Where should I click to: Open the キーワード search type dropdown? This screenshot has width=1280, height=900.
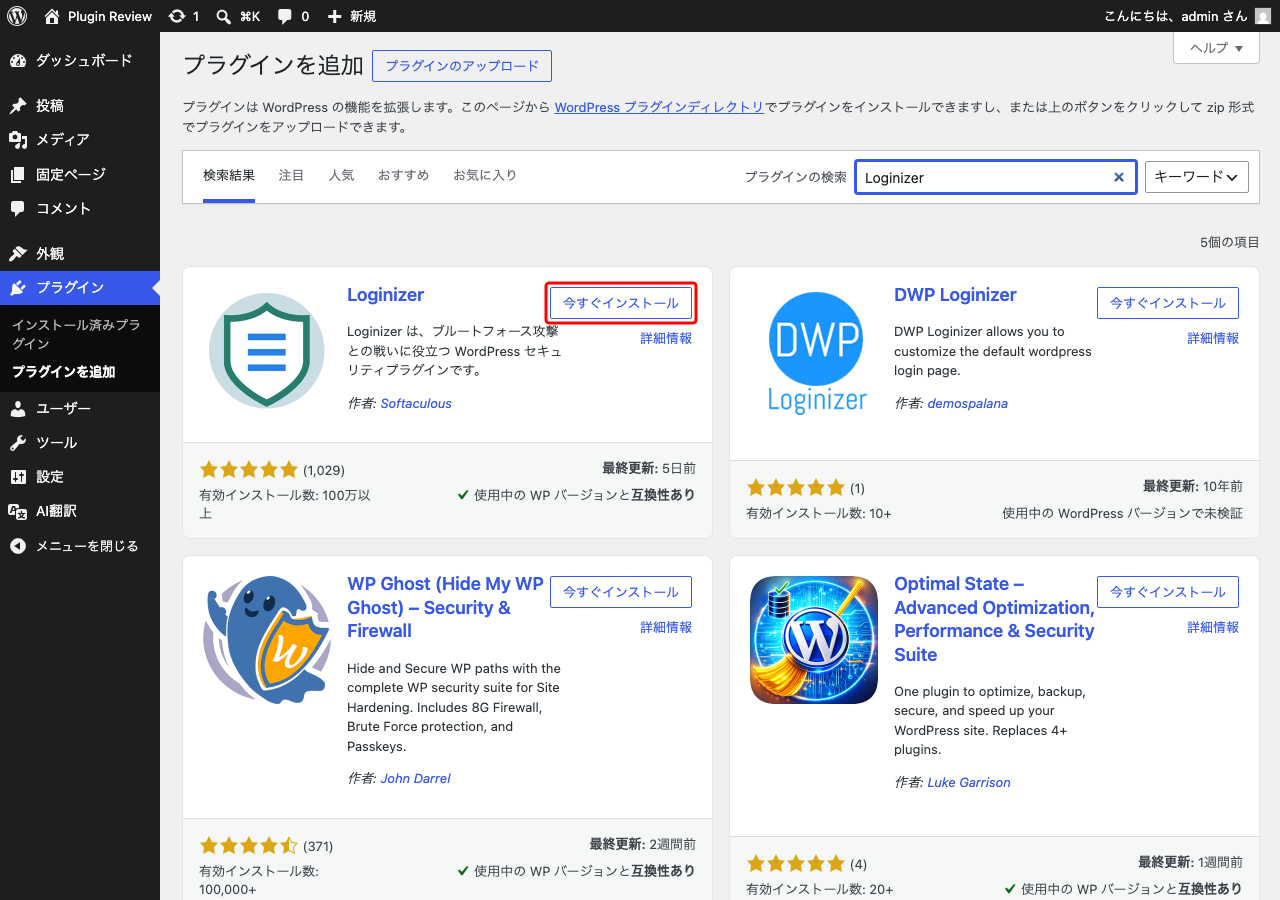tap(1197, 177)
